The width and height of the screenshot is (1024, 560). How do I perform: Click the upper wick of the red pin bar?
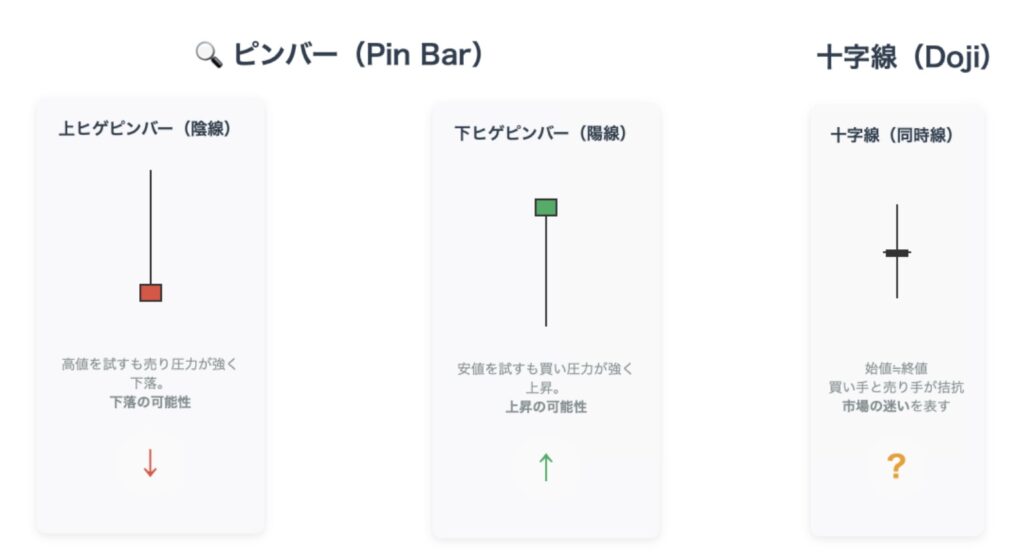pyautogui.click(x=151, y=227)
